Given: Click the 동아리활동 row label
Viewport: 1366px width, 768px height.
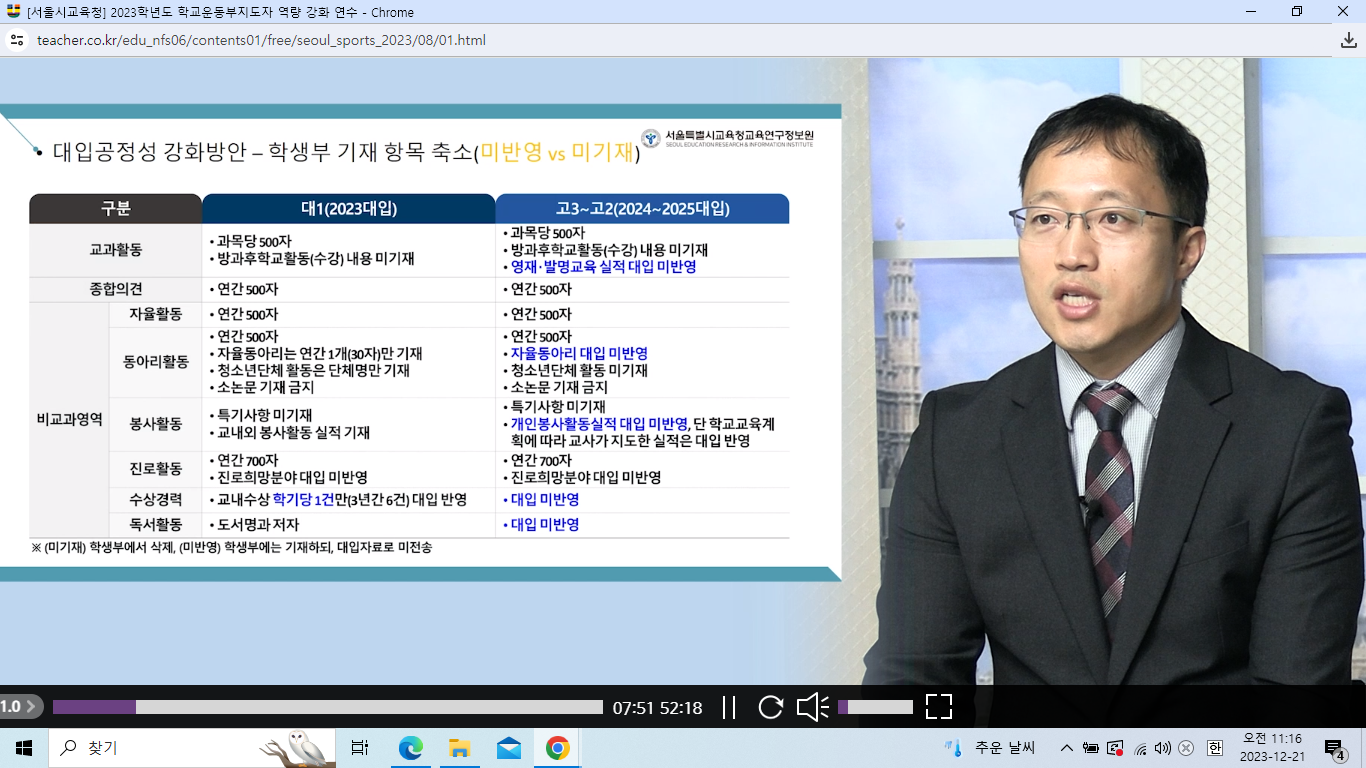Looking at the screenshot, I should pos(155,361).
